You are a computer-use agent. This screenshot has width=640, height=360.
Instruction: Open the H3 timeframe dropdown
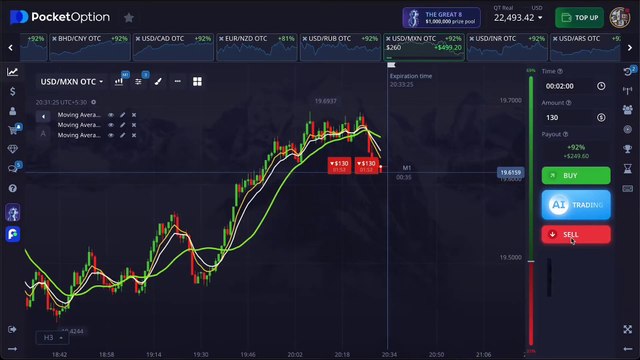[x=53, y=338]
